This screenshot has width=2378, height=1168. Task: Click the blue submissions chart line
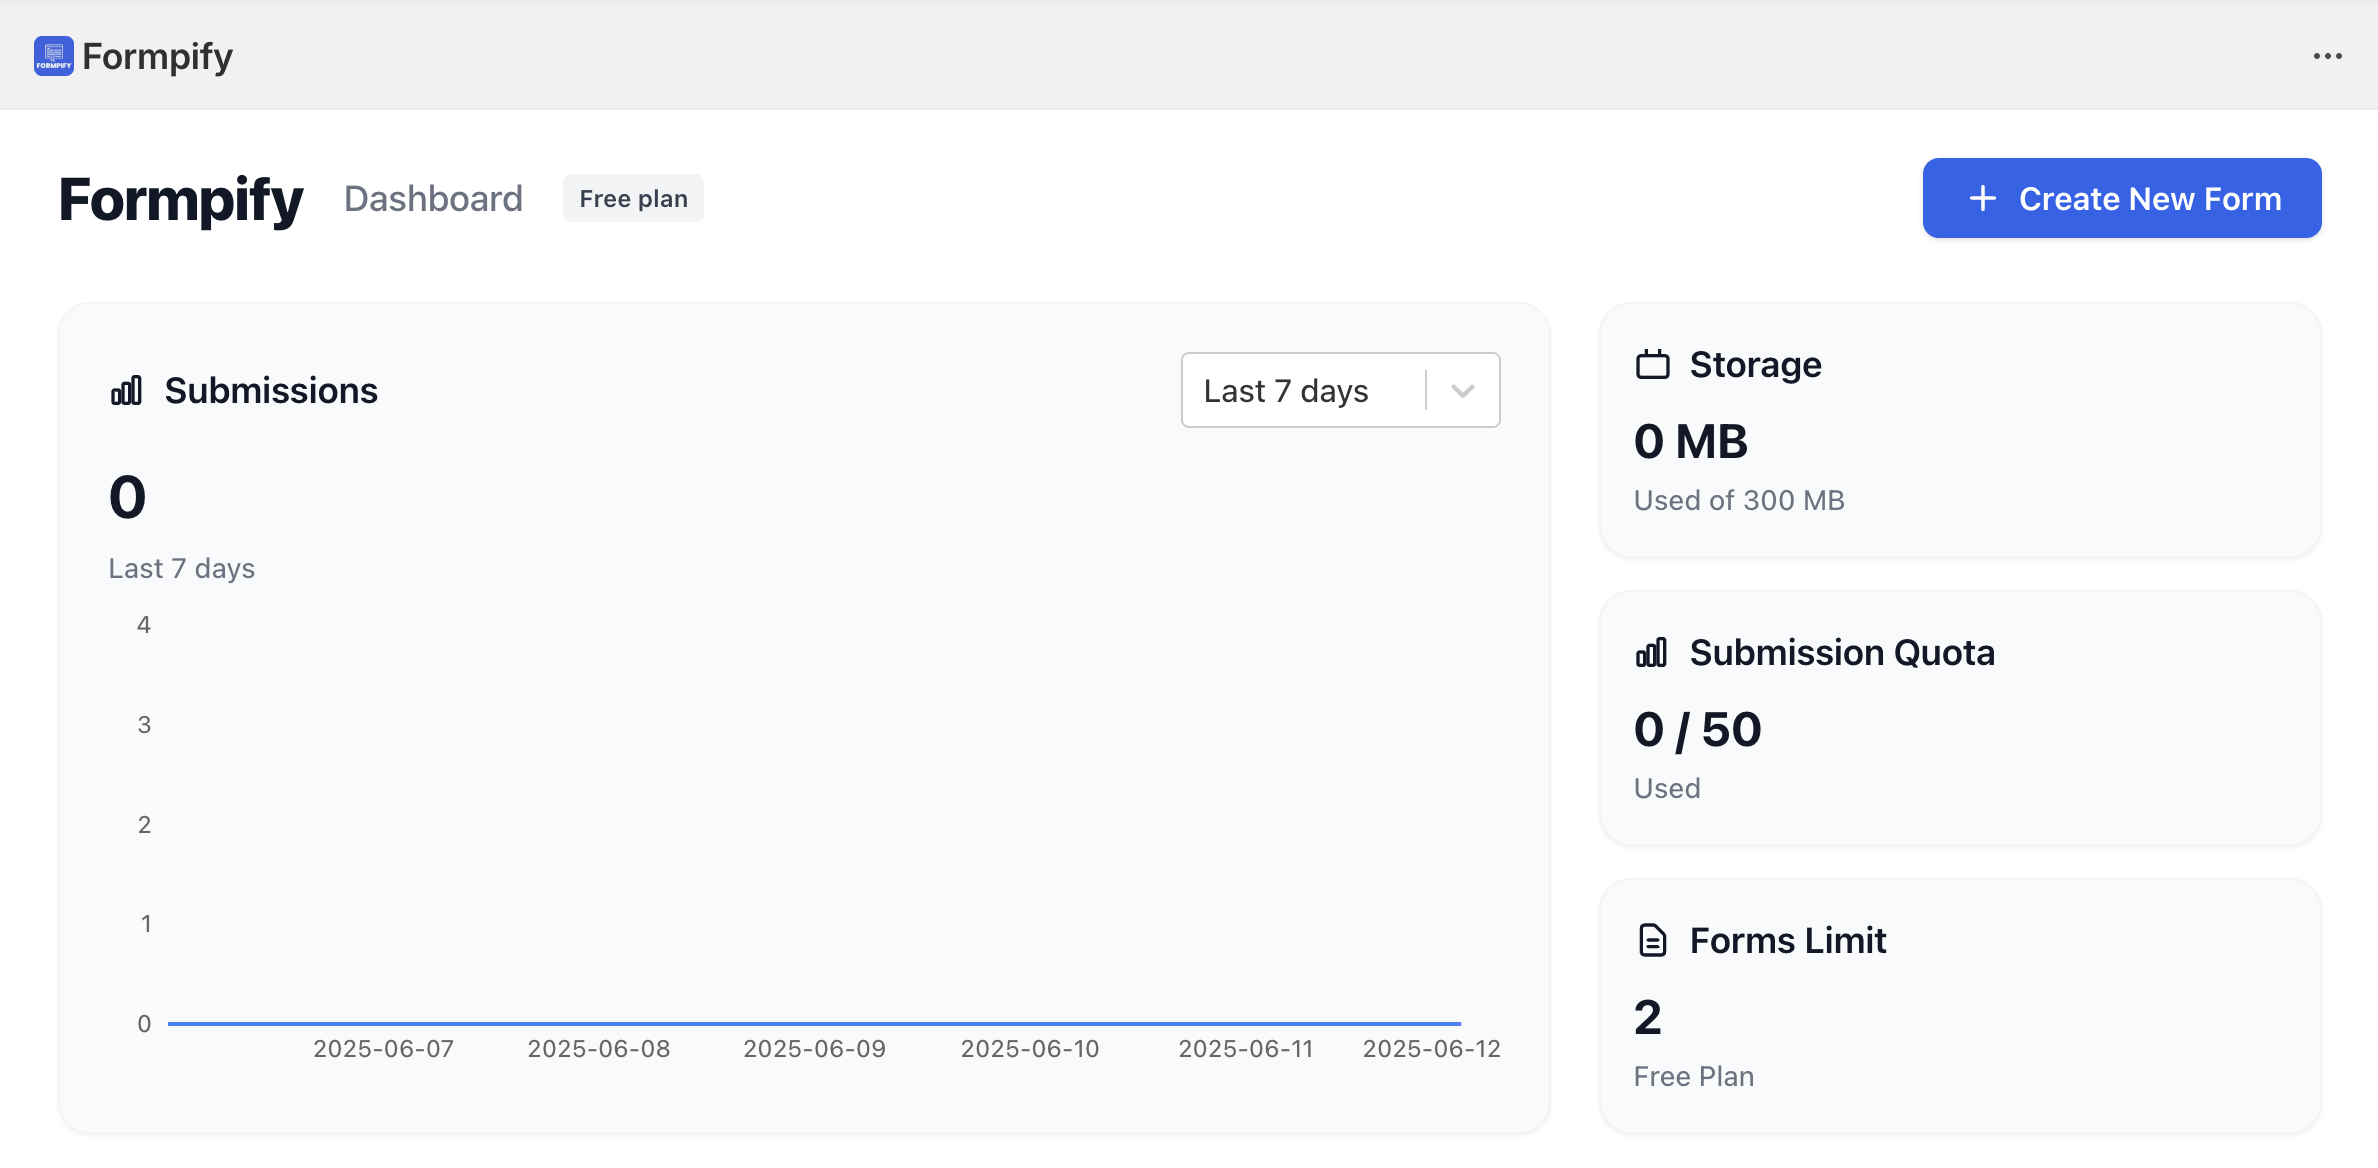coord(814,1023)
